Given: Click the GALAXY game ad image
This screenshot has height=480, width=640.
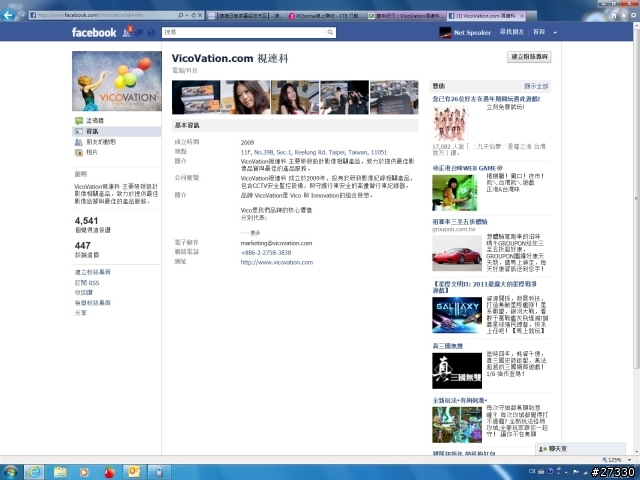Looking at the screenshot, I should pos(457,315).
